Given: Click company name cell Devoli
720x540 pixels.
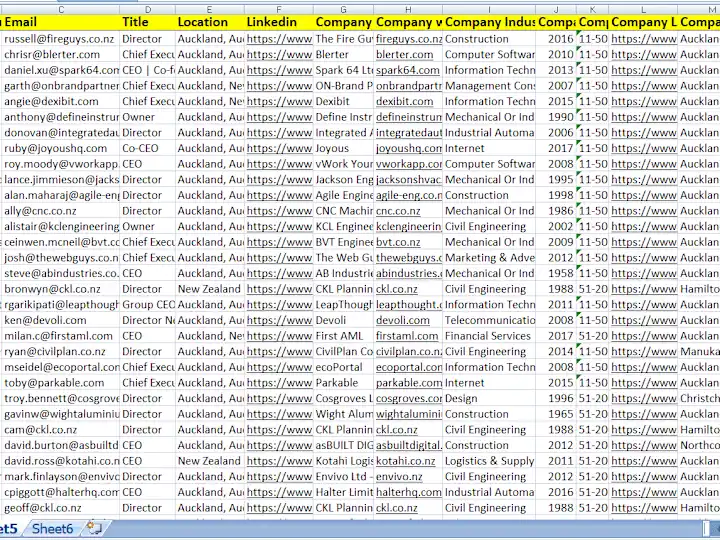Looking at the screenshot, I should [343, 320].
